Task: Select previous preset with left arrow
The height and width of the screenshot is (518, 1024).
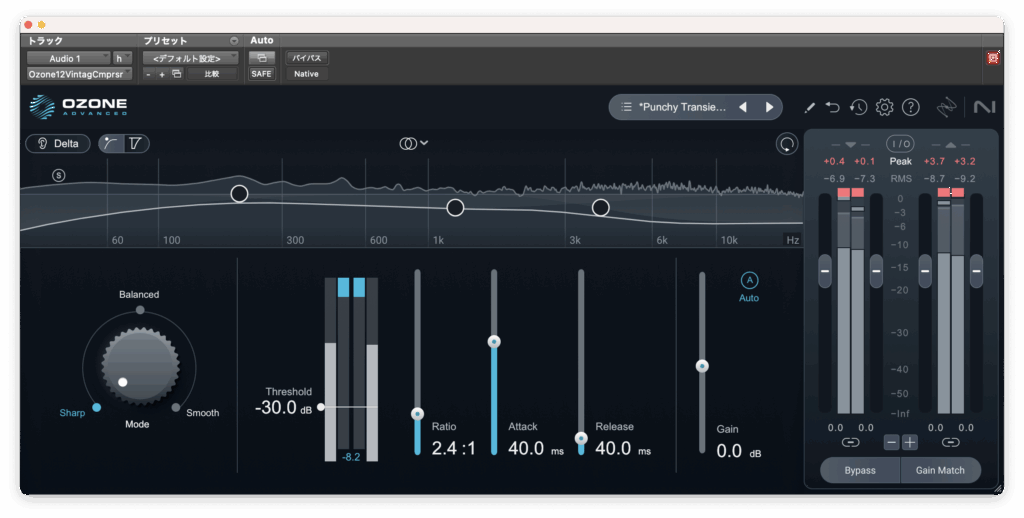Action: (743, 107)
